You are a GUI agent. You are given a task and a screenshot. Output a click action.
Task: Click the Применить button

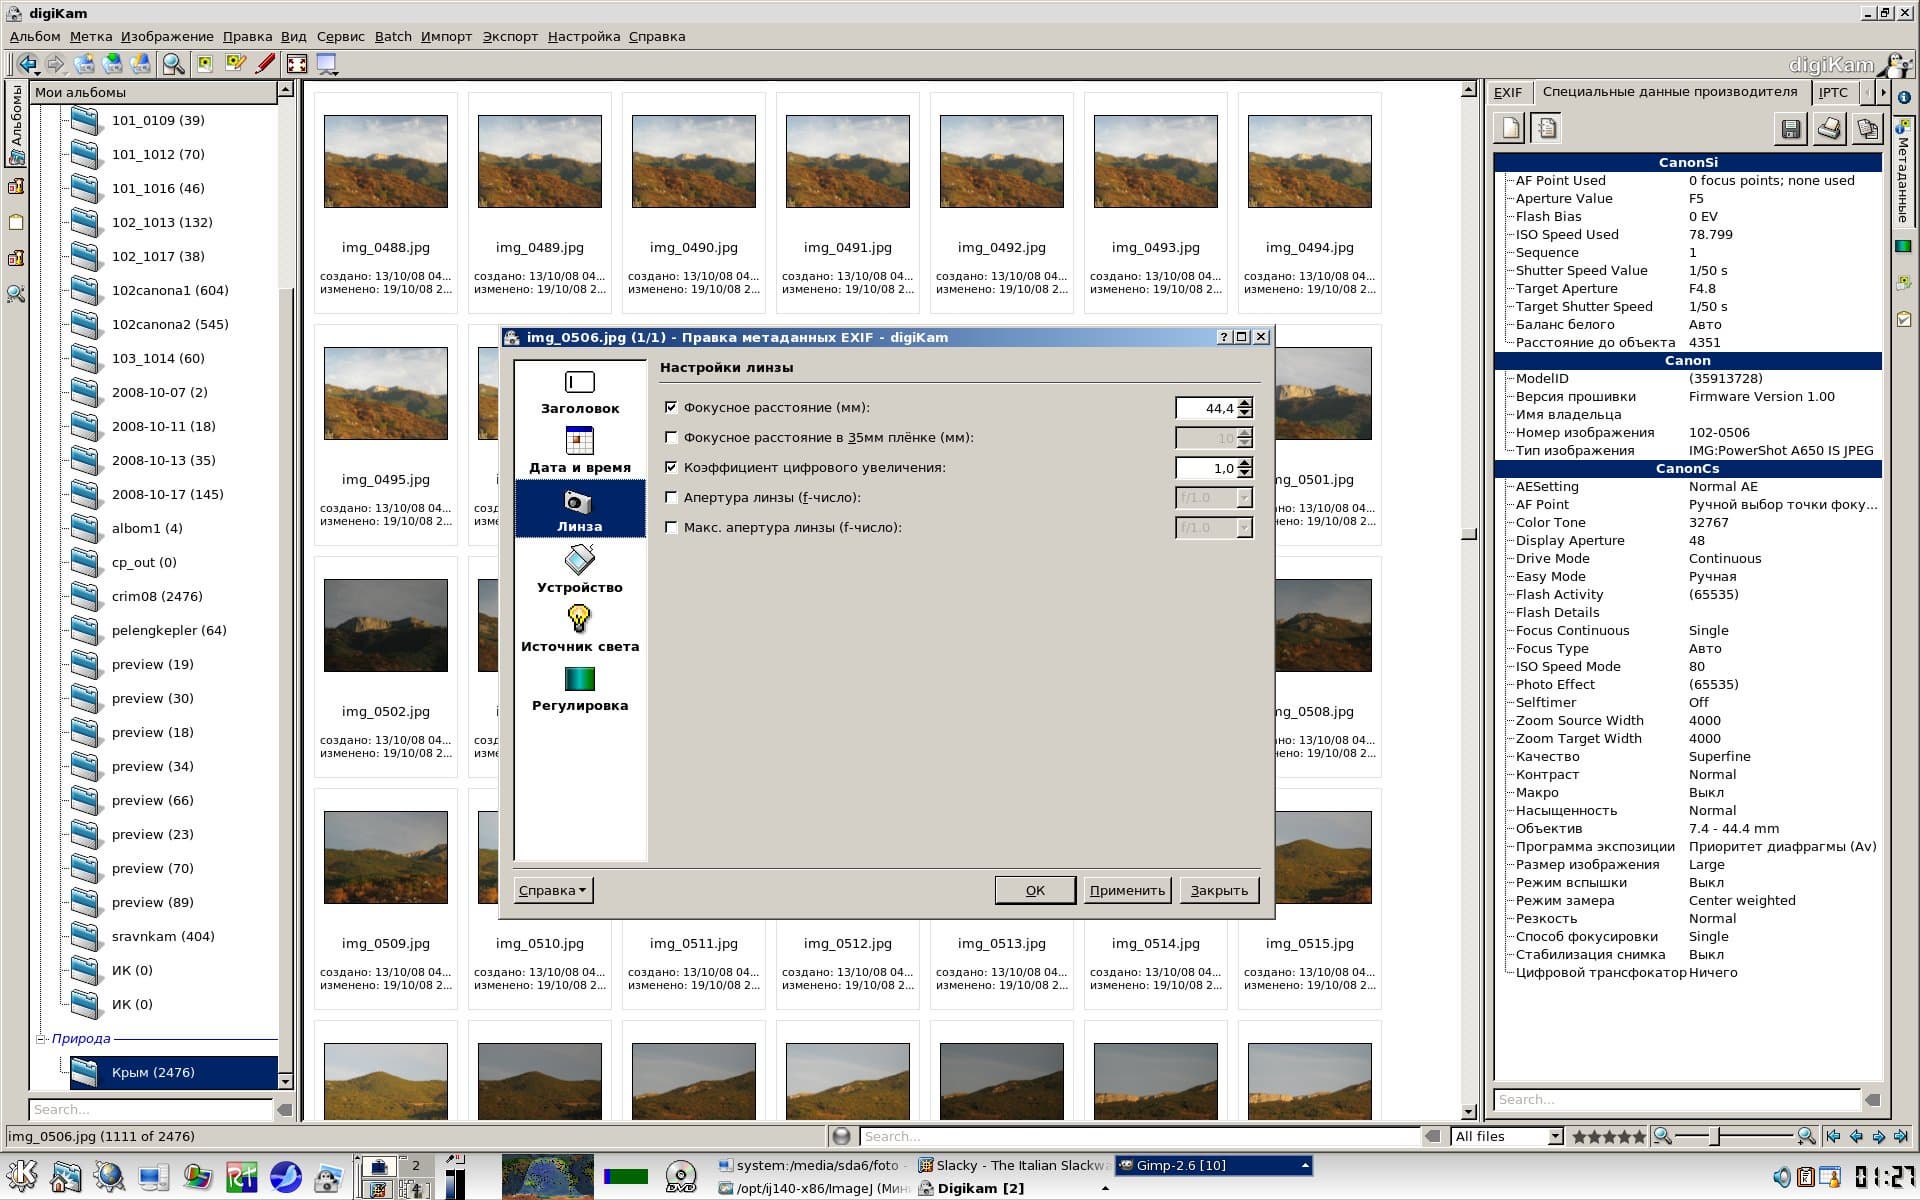tap(1127, 890)
